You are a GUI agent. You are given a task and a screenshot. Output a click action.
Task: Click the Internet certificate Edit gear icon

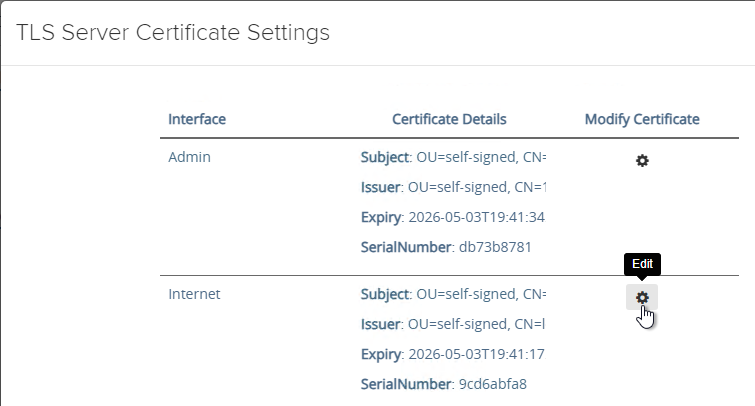point(642,297)
